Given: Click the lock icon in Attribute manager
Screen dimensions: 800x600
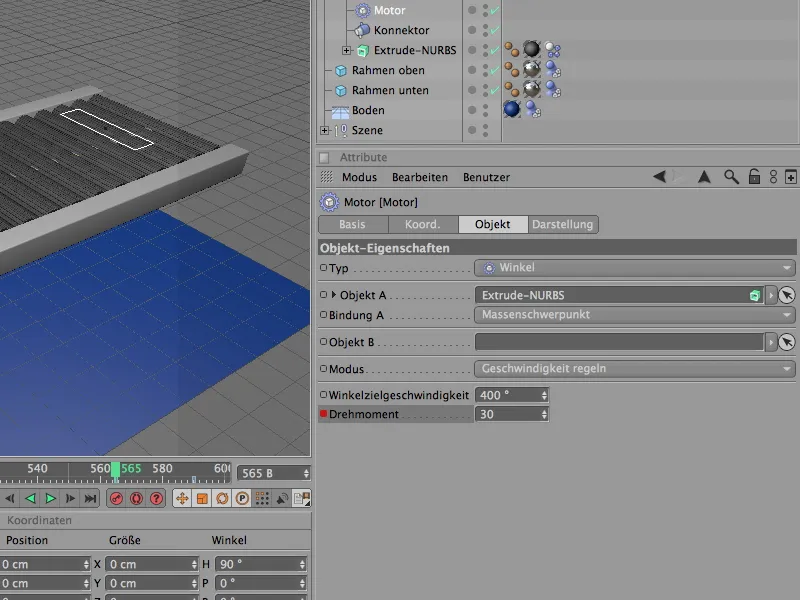Looking at the screenshot, I should pos(755,177).
